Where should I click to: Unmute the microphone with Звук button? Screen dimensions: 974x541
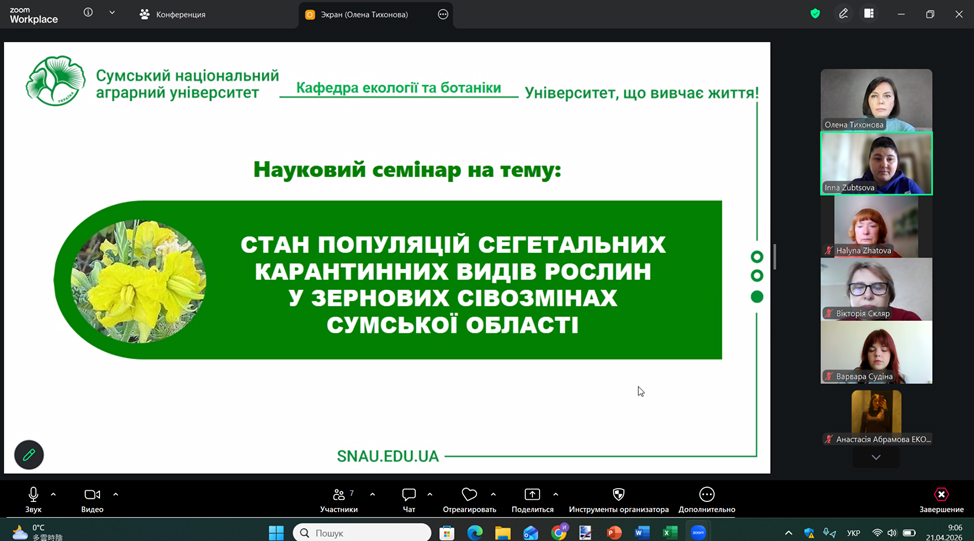coord(33,498)
